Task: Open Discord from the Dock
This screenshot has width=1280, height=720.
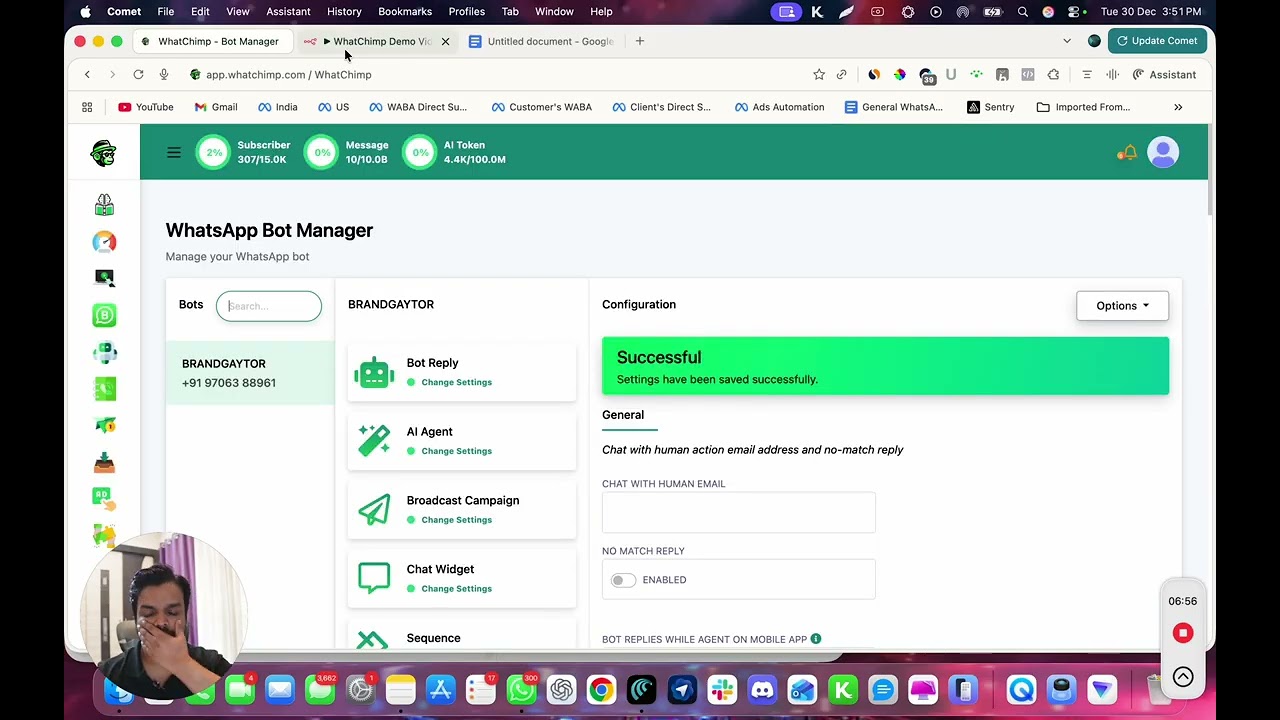Action: pos(762,690)
